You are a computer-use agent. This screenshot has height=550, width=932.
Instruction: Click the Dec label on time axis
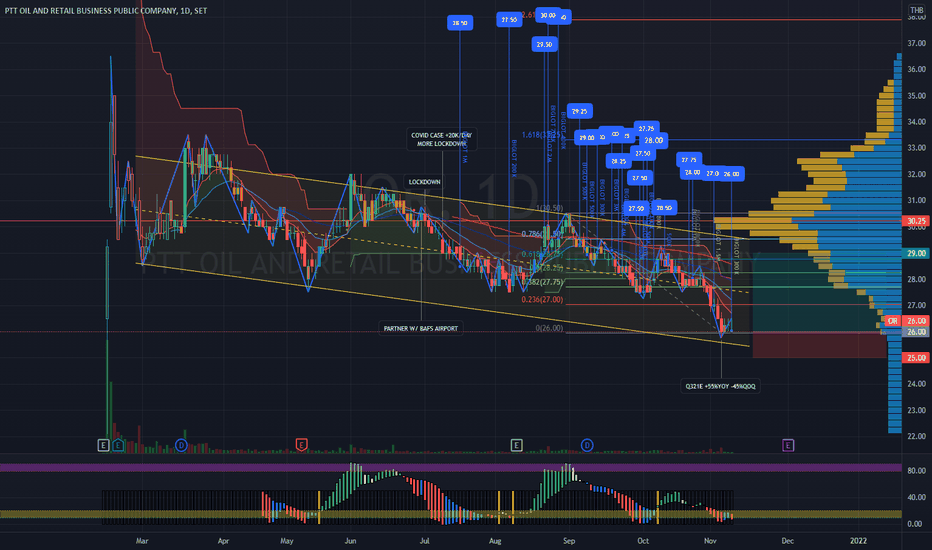tap(788, 540)
